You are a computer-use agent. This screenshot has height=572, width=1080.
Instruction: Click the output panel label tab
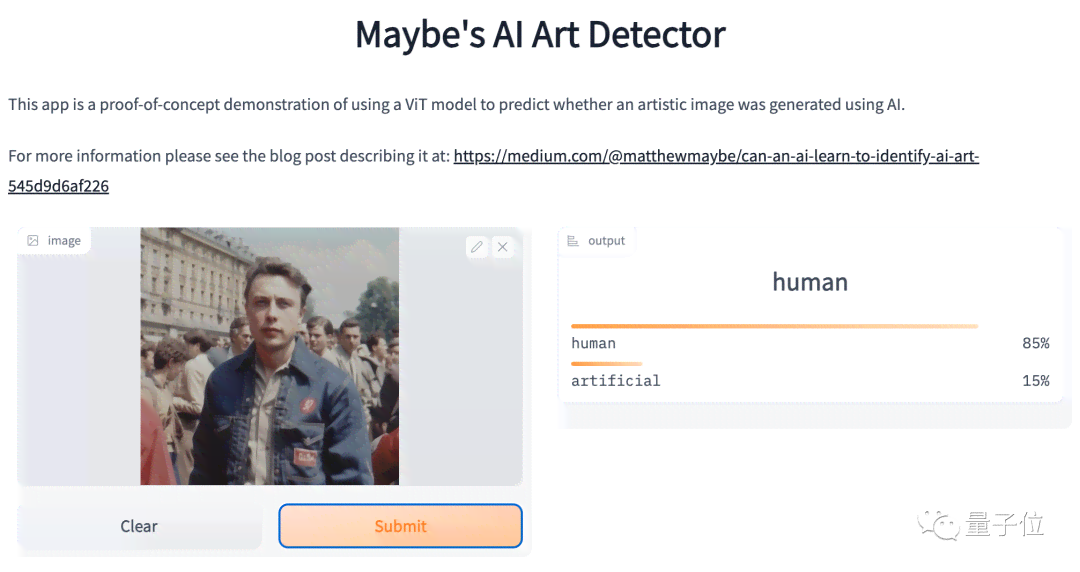(596, 241)
